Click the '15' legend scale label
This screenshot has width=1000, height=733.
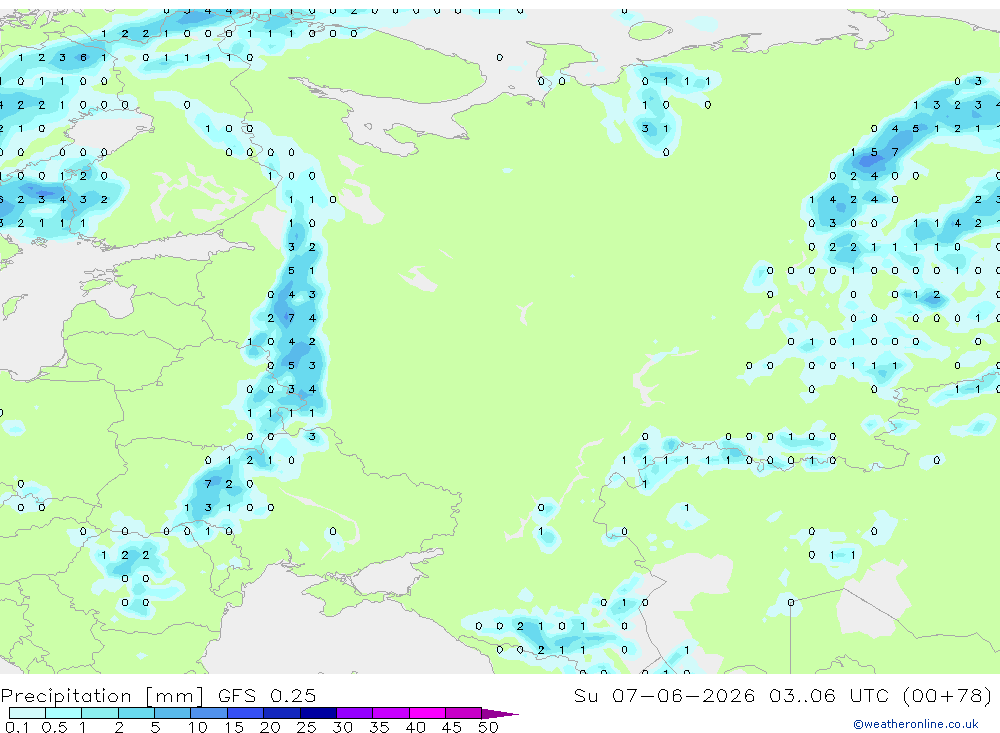pyautogui.click(x=234, y=727)
